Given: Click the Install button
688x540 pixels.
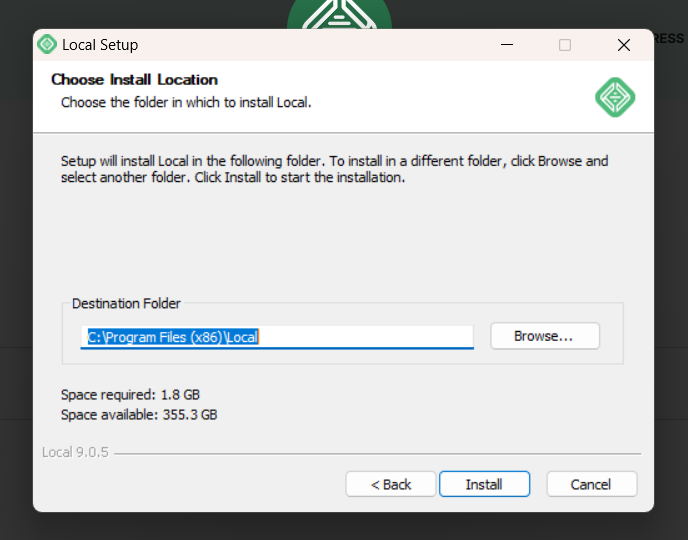Looking at the screenshot, I should (x=484, y=484).
